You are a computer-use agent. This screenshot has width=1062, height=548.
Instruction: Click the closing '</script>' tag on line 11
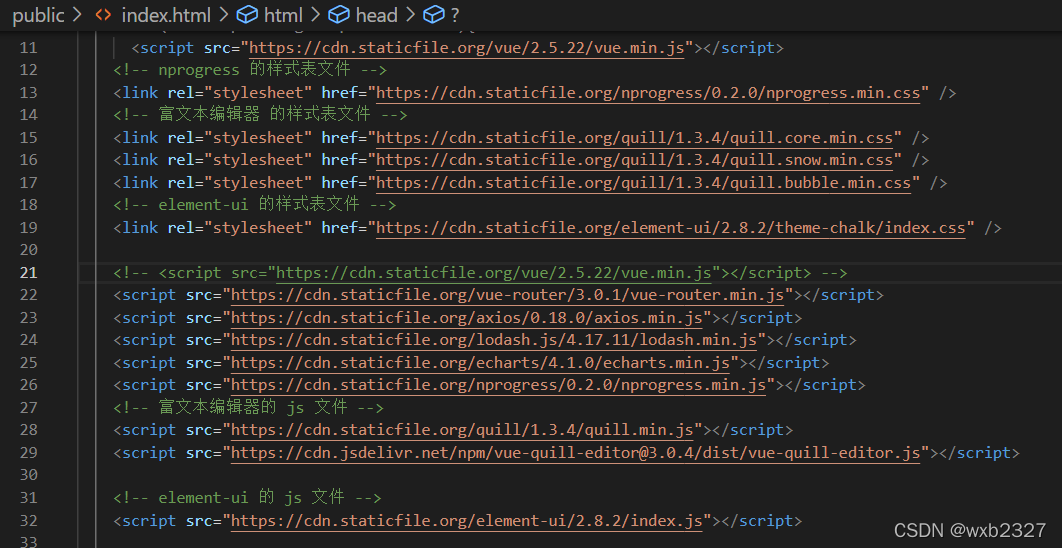(x=739, y=47)
